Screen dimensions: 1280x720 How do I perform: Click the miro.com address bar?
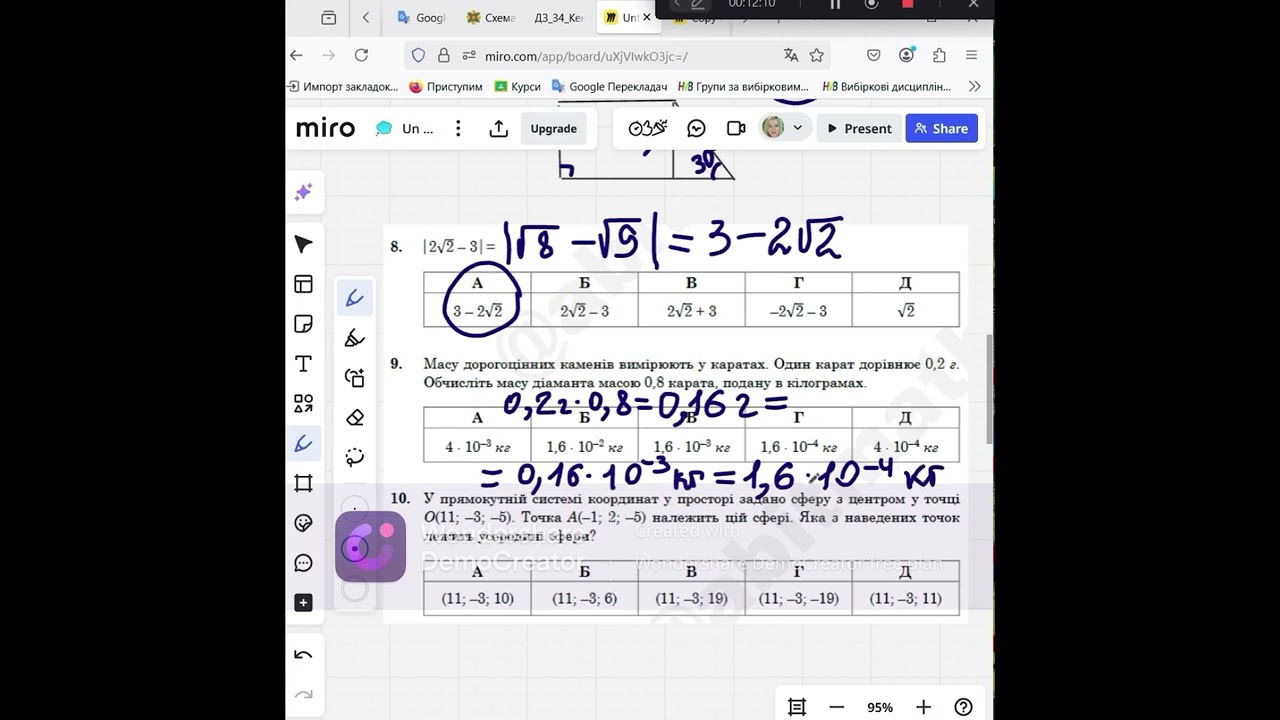point(620,56)
